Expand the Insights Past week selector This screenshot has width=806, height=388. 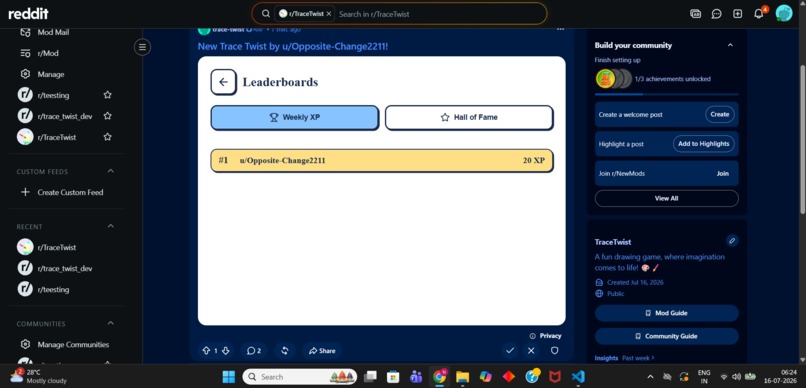click(x=638, y=358)
